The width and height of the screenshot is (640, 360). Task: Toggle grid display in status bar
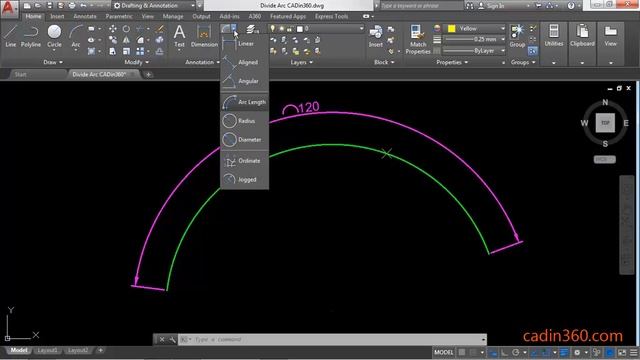[x=462, y=352]
